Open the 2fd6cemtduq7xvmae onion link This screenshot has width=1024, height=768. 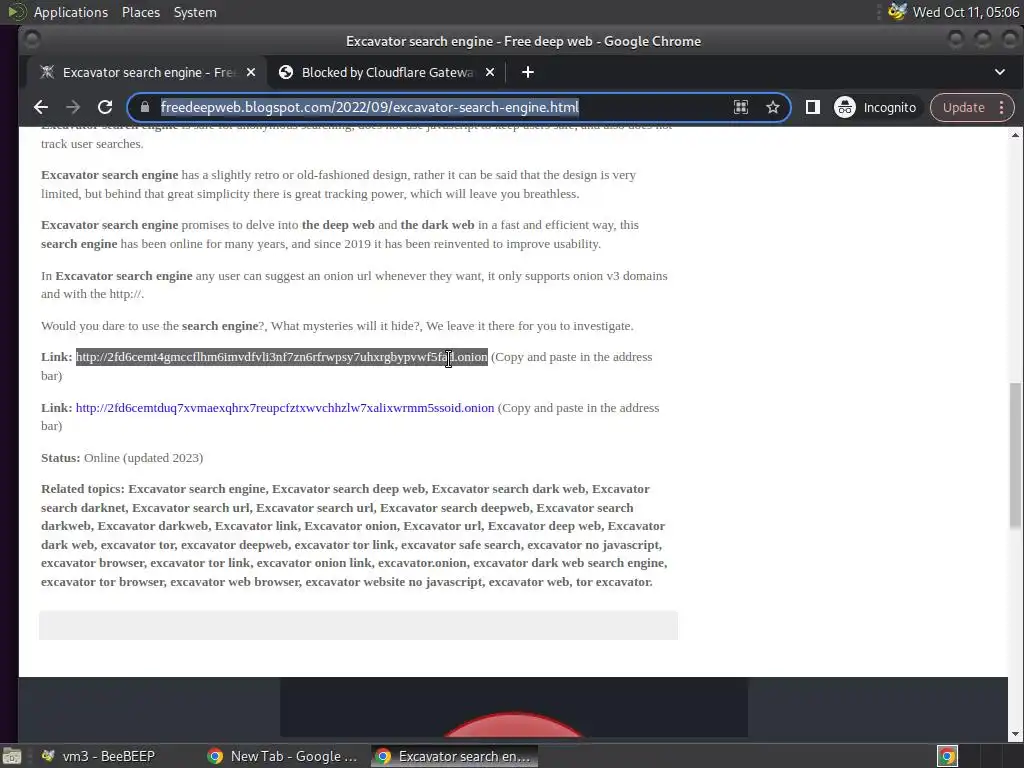pyautogui.click(x=285, y=408)
